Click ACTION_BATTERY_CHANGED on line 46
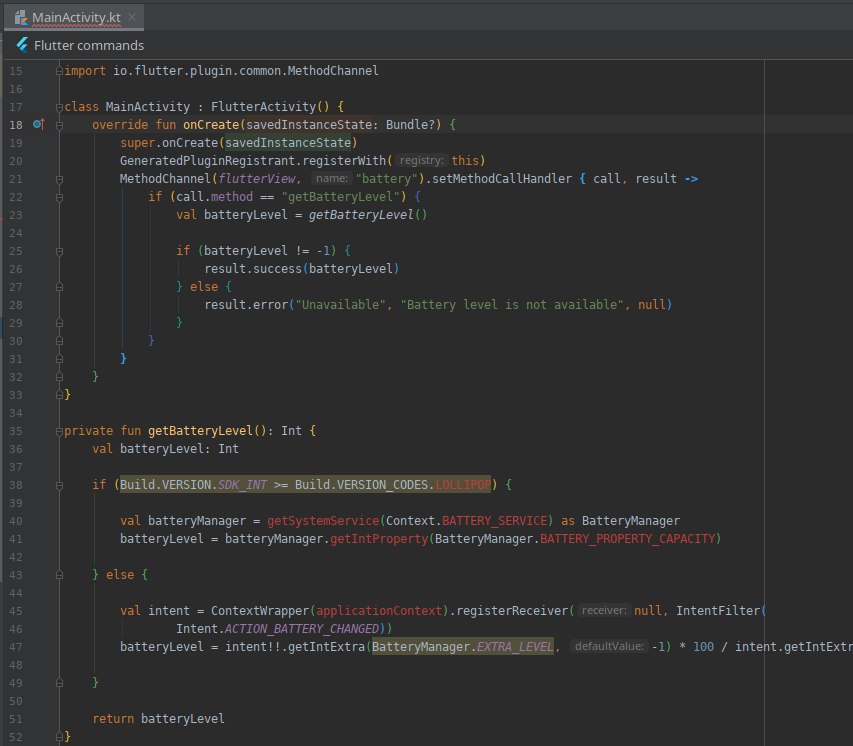 coord(302,629)
